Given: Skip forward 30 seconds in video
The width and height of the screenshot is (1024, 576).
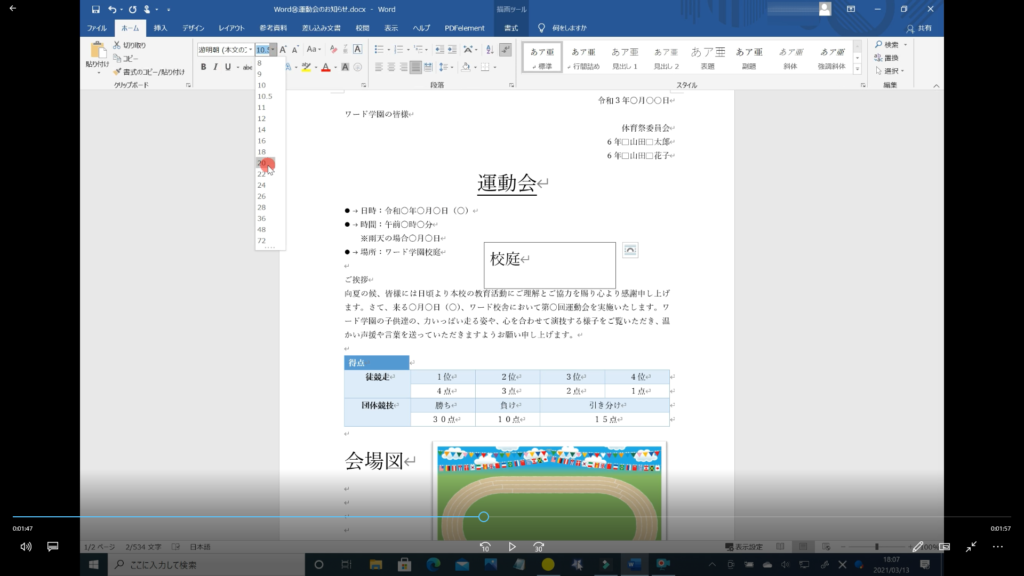Looking at the screenshot, I should point(539,547).
